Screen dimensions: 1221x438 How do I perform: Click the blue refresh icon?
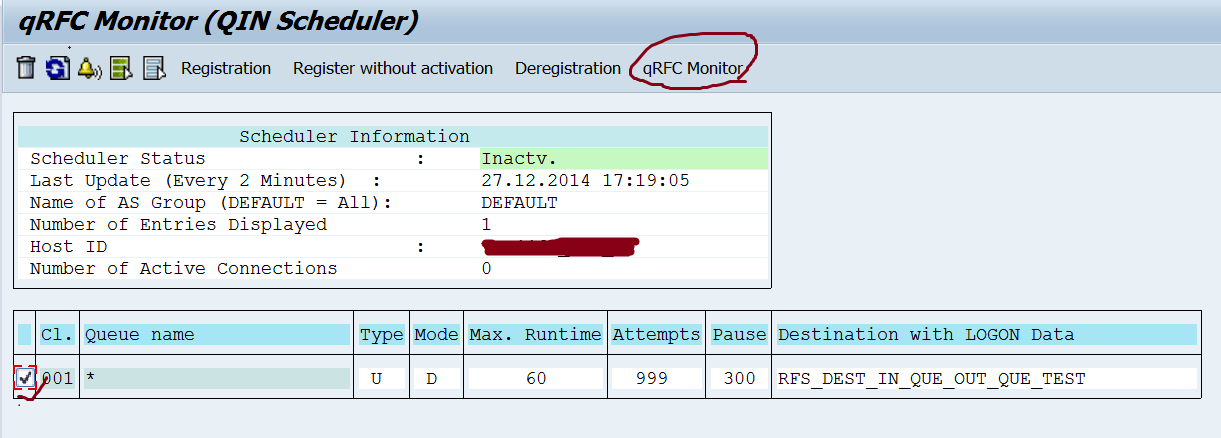(57, 68)
